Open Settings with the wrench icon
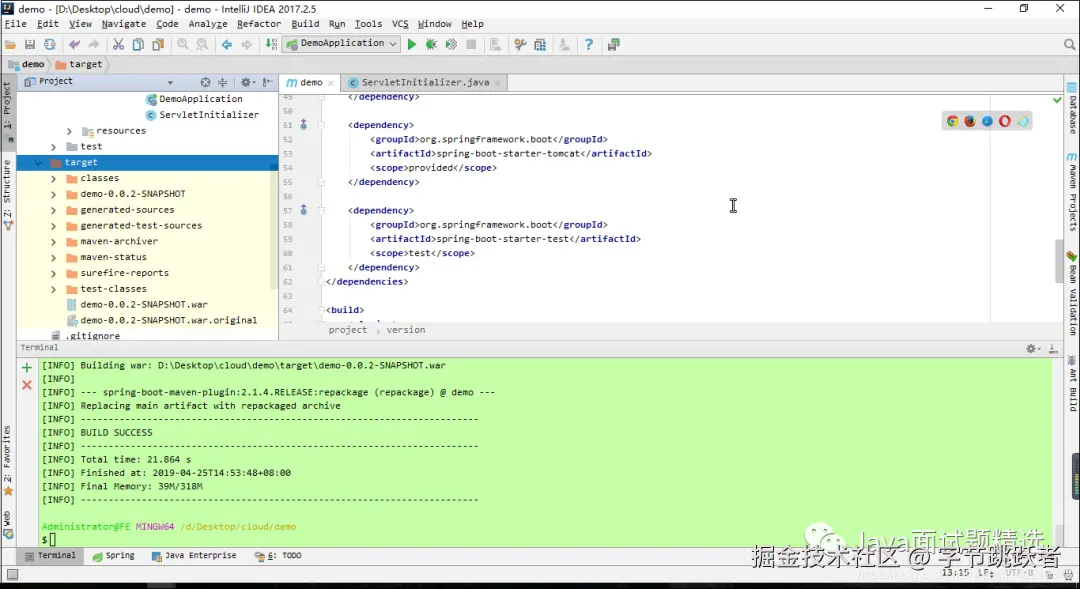Viewport: 1080px width, 589px height. point(520,44)
